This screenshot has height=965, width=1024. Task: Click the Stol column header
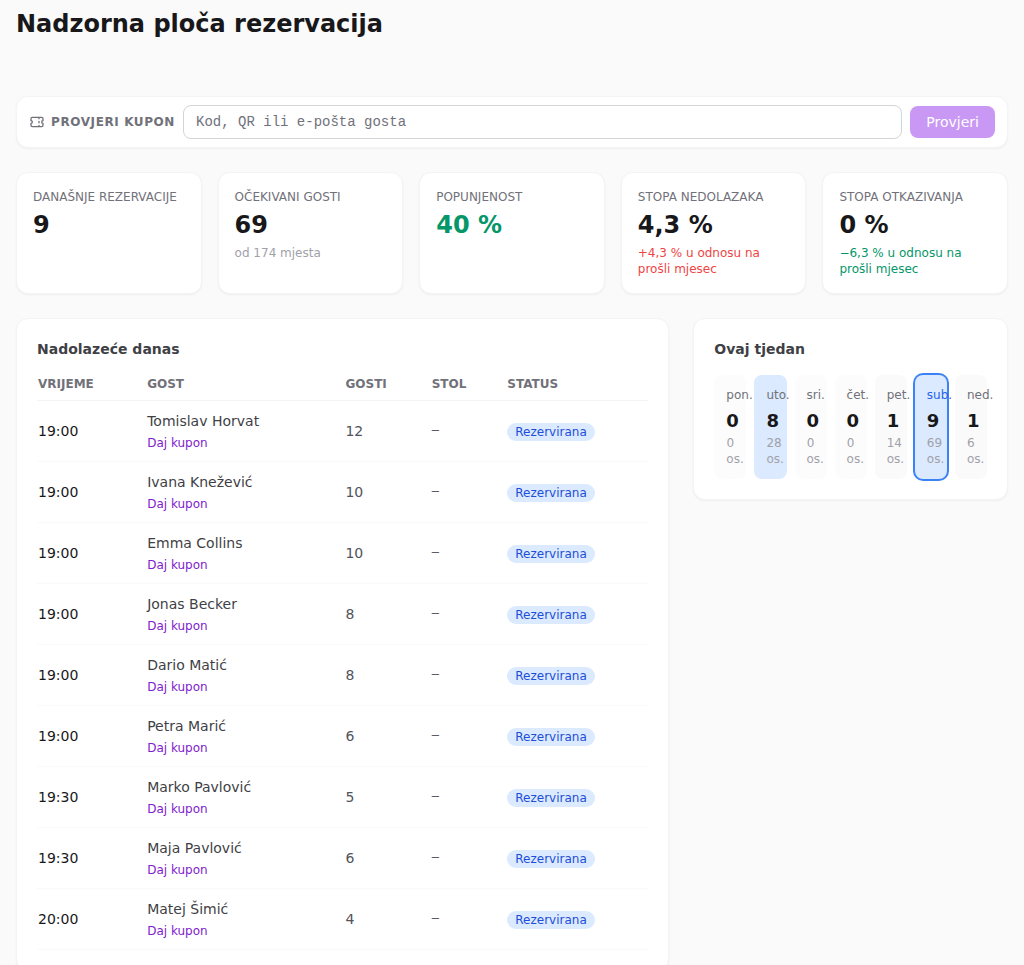449,384
